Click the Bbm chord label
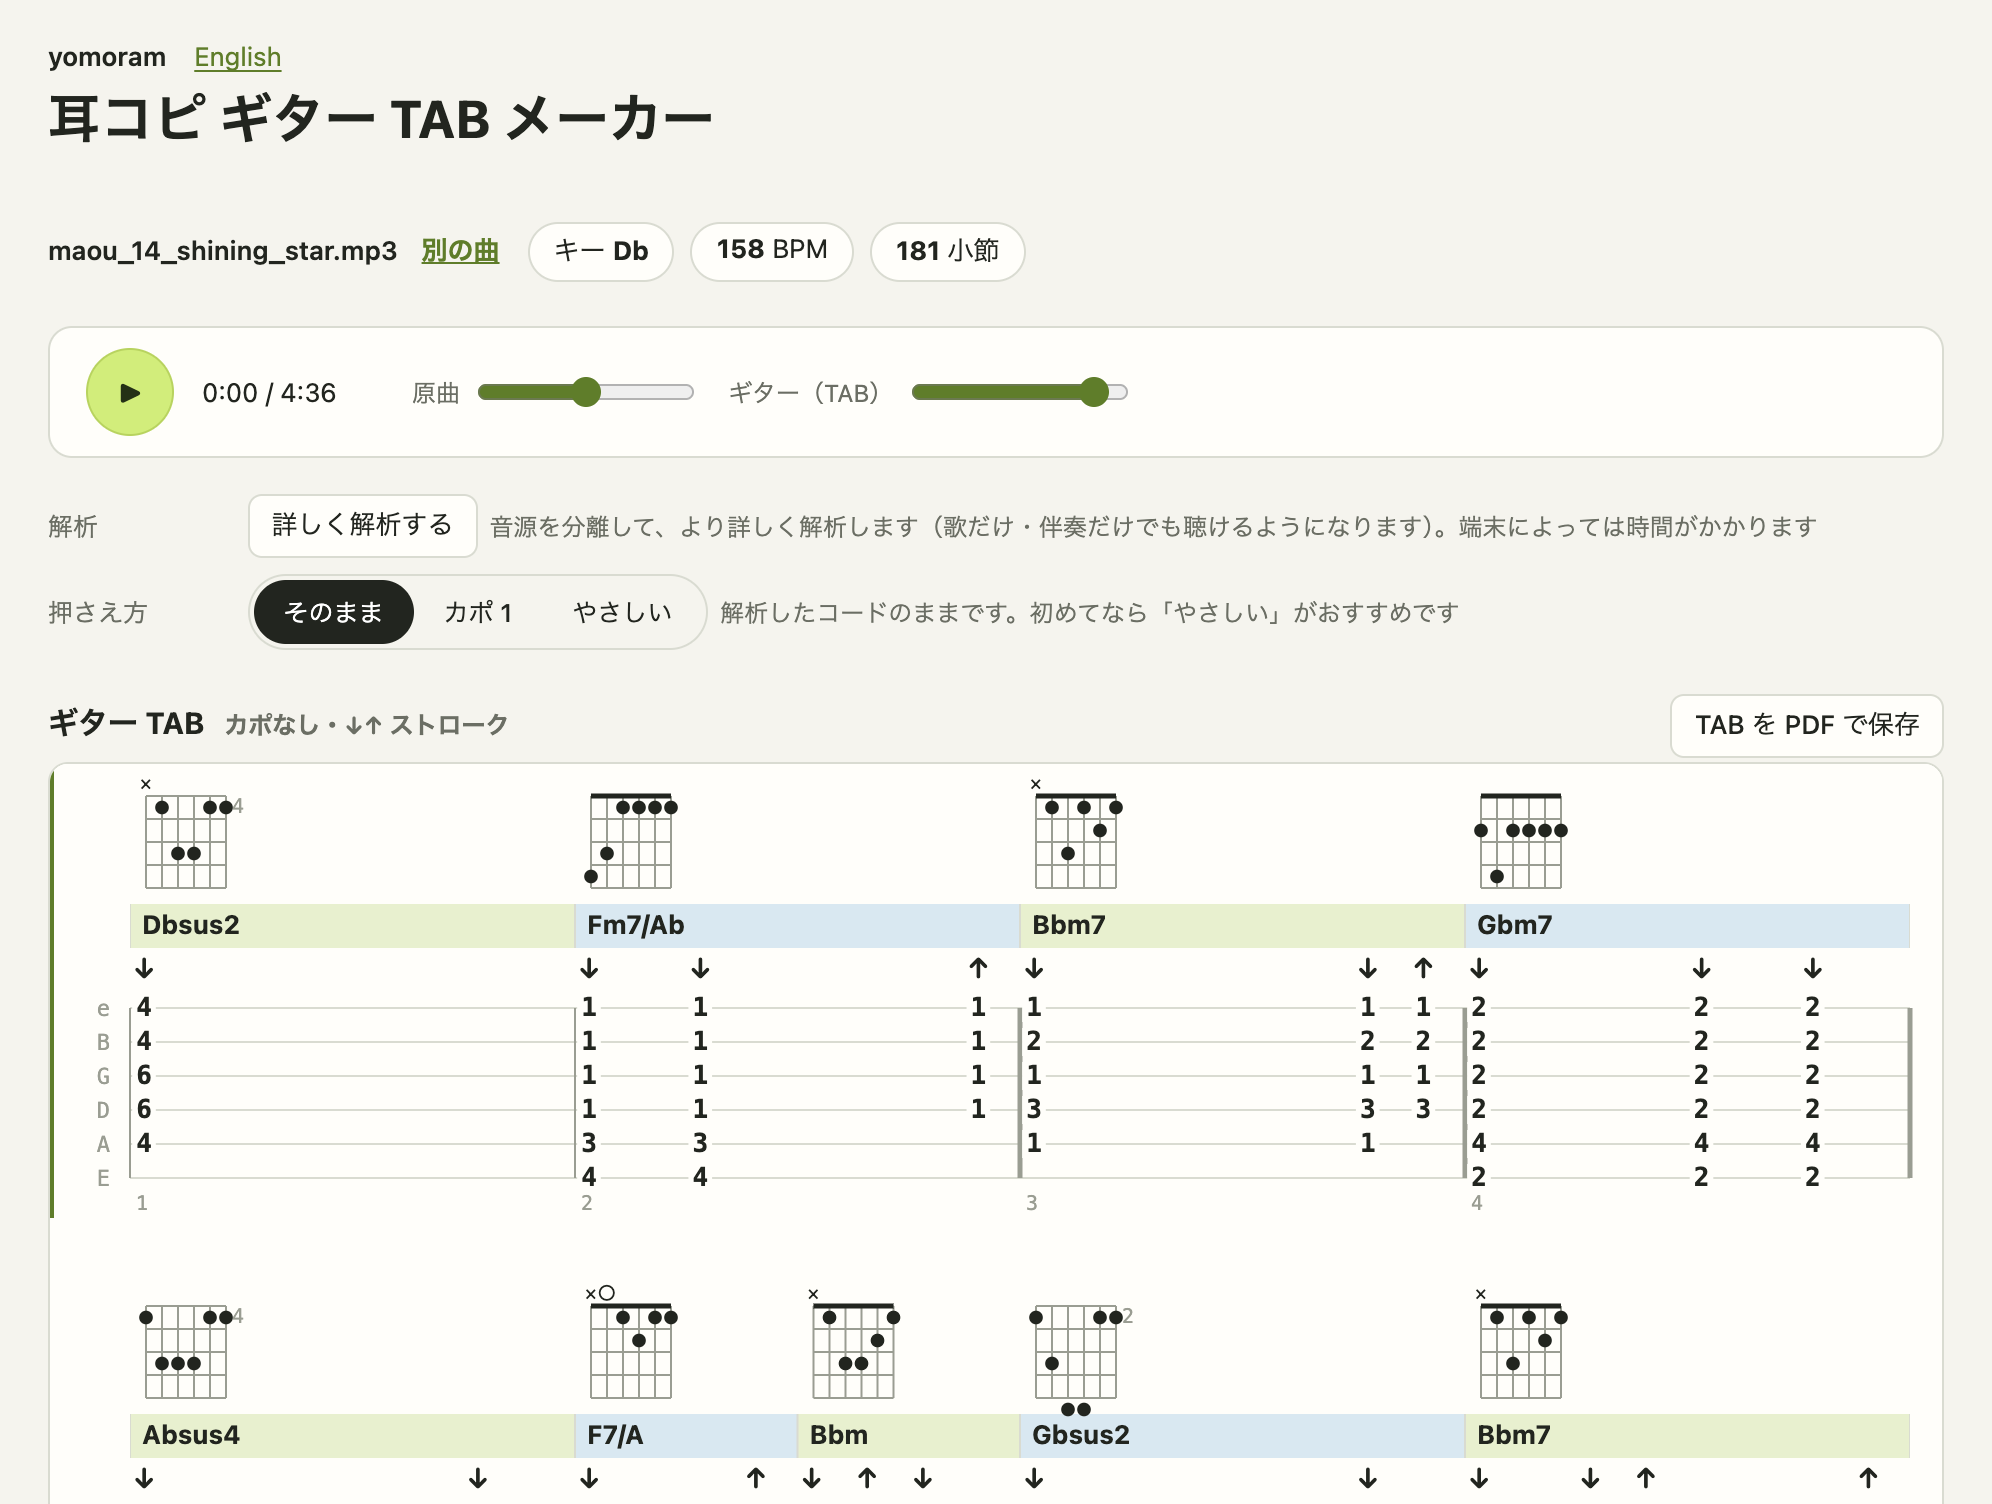This screenshot has width=1992, height=1504. (838, 1435)
